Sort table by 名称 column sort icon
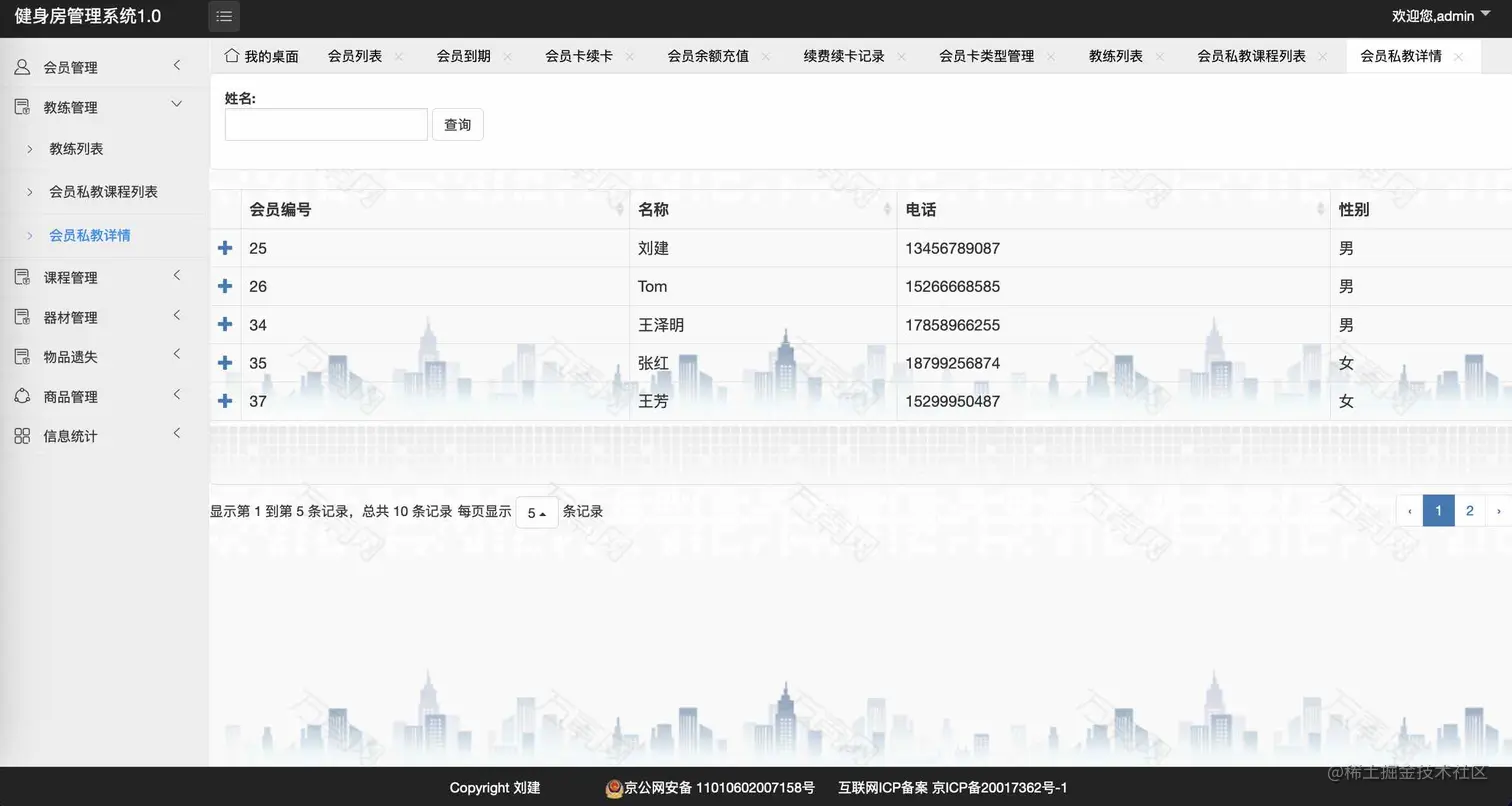This screenshot has height=806, width=1512. [x=888, y=210]
